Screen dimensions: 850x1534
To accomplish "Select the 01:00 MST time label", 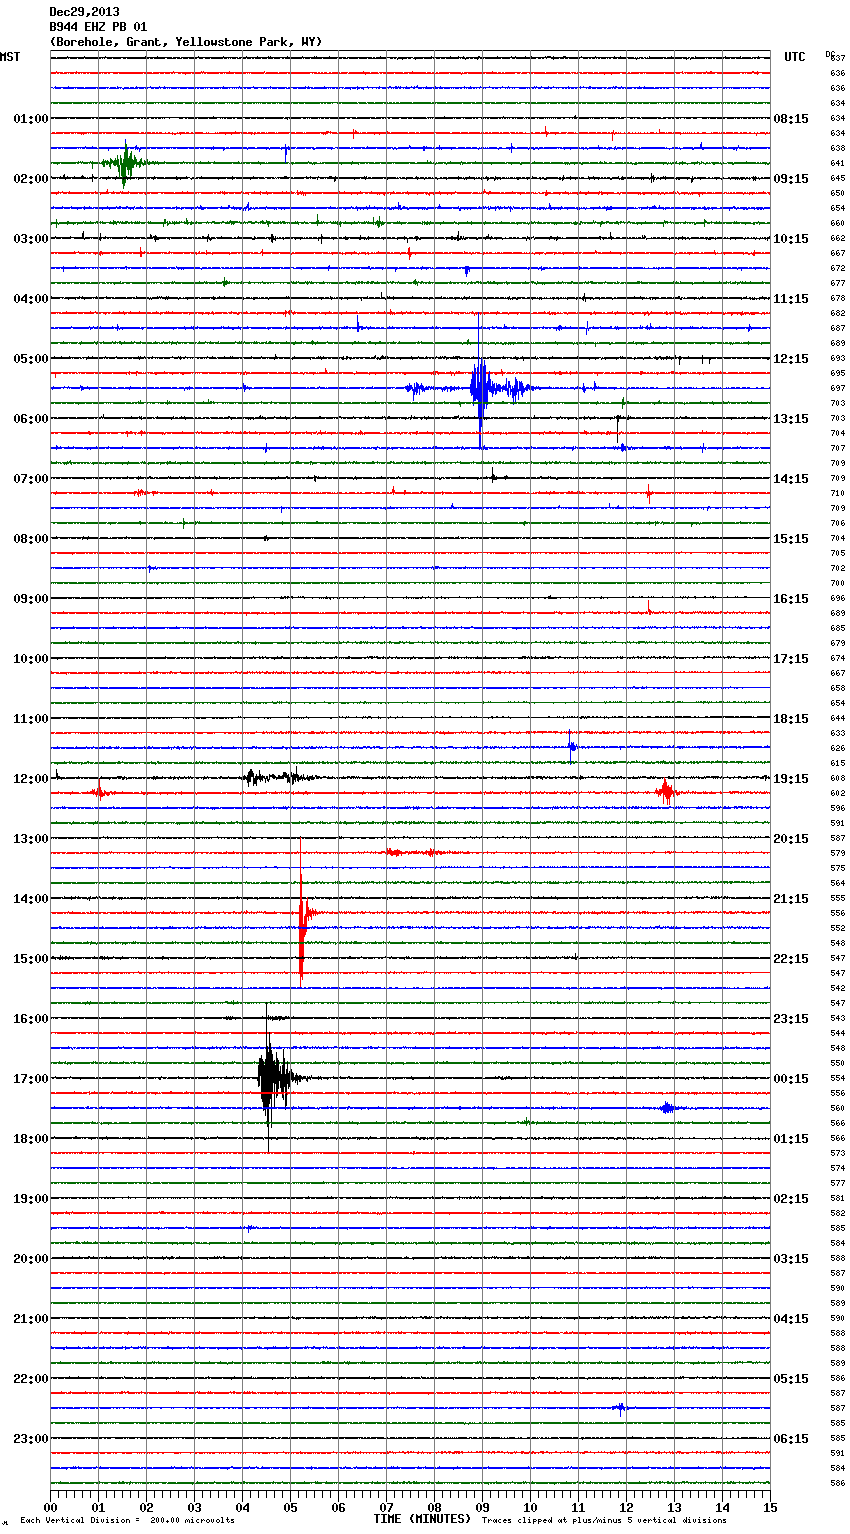I will 30,119.
